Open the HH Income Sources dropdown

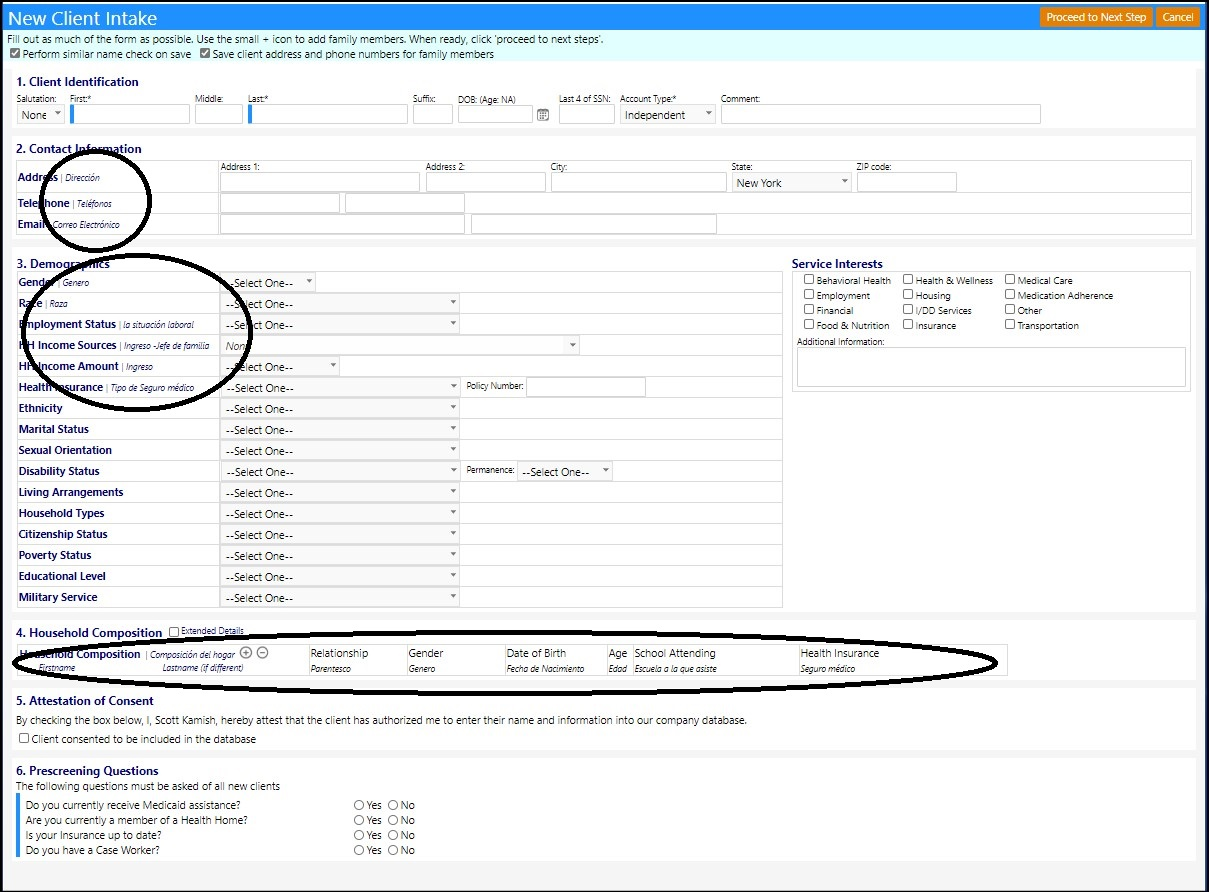click(x=400, y=346)
